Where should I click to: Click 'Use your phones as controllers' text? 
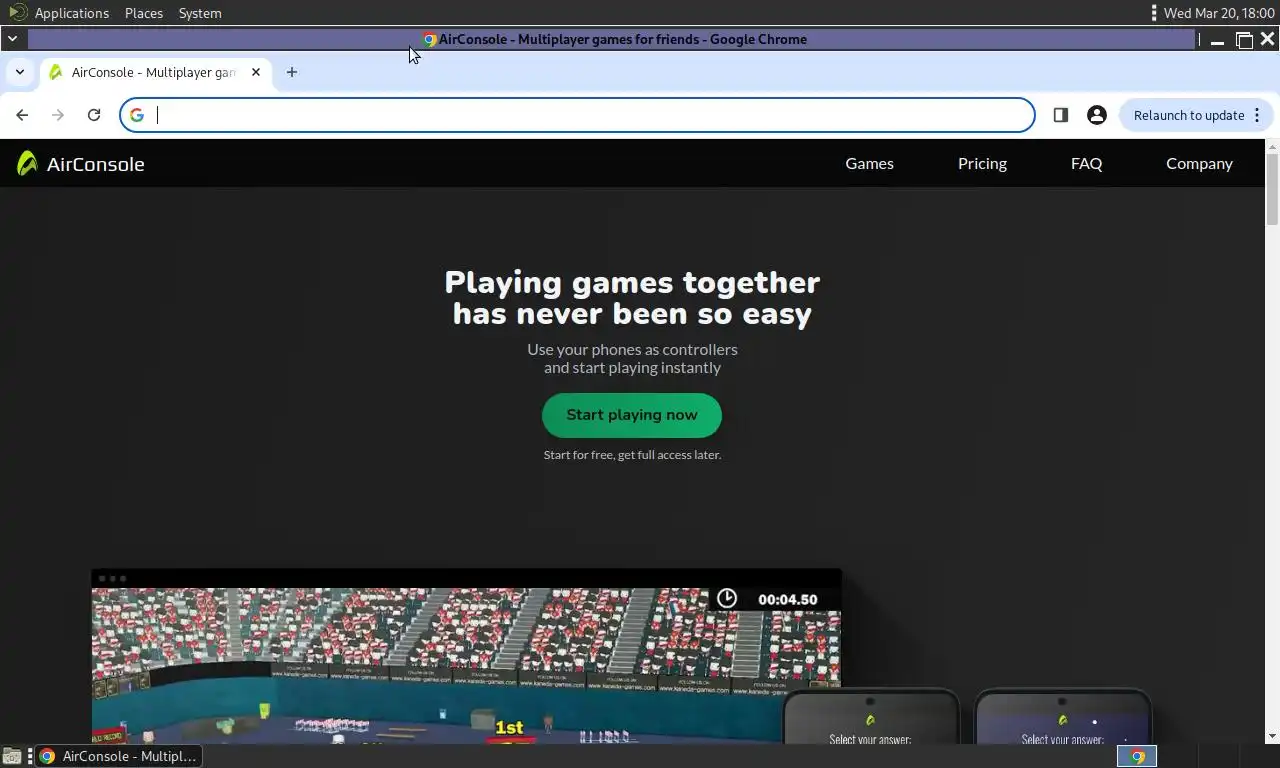click(632, 349)
